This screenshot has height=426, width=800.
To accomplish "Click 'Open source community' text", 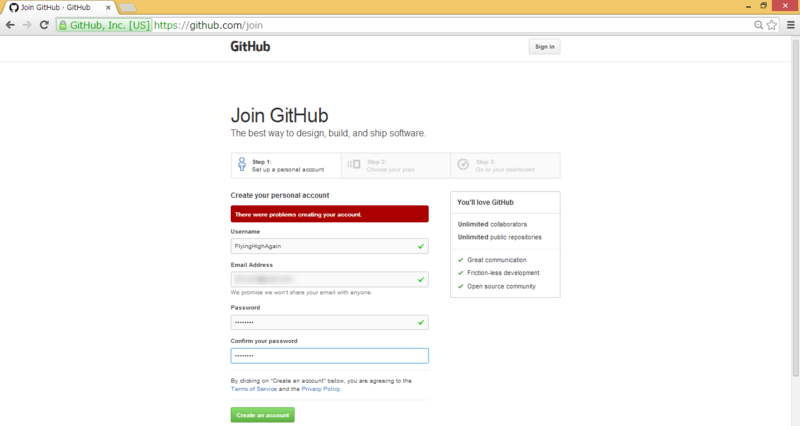I will 502,286.
